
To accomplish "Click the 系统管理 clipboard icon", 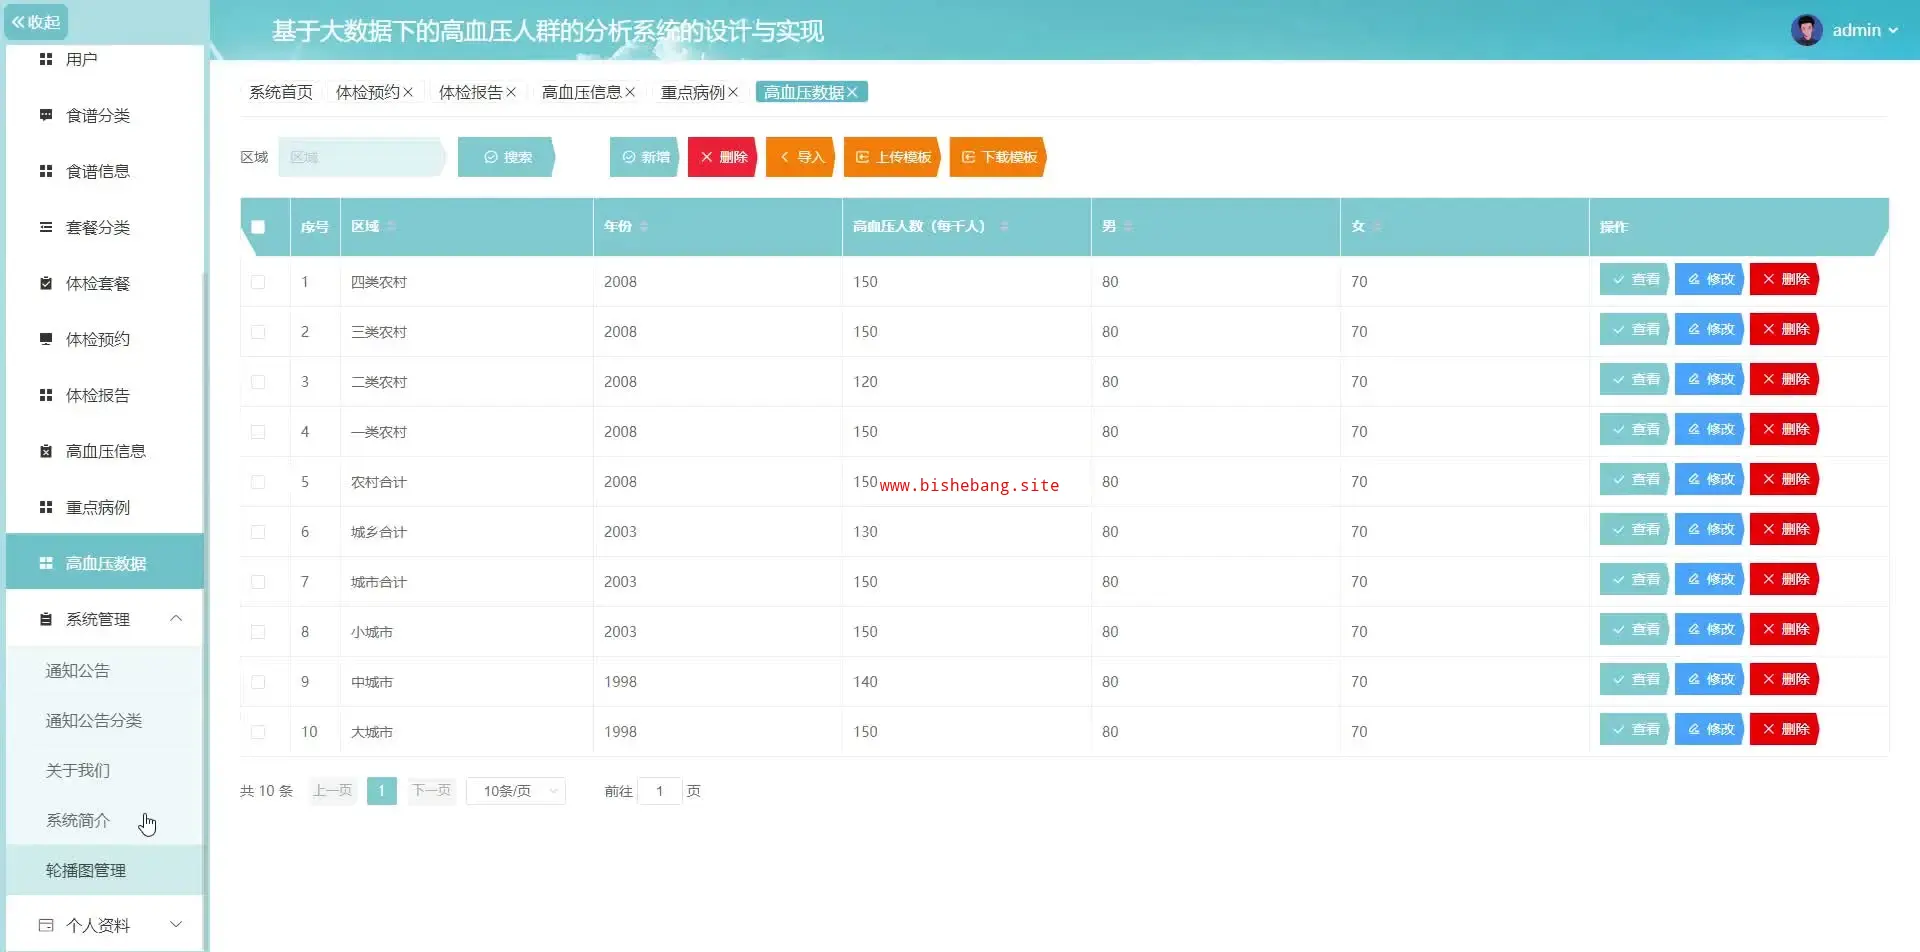I will click(46, 619).
